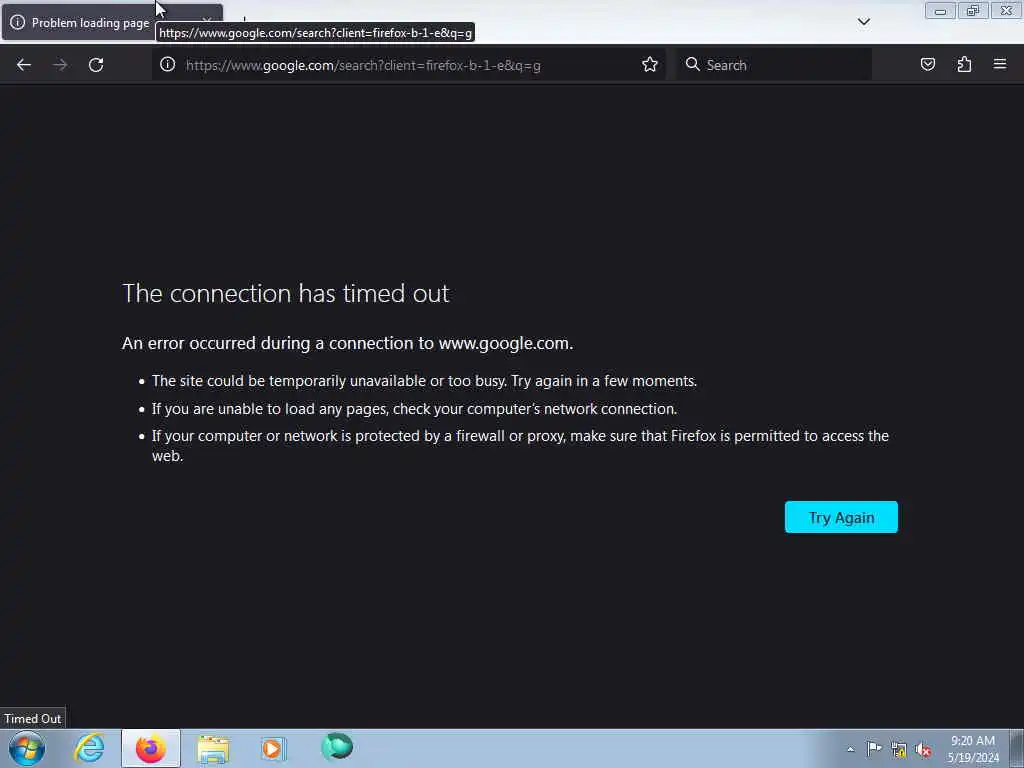Screen dimensions: 1024x768
Task: Open the clock showing 9:20 AM
Action: pyautogui.click(x=972, y=749)
